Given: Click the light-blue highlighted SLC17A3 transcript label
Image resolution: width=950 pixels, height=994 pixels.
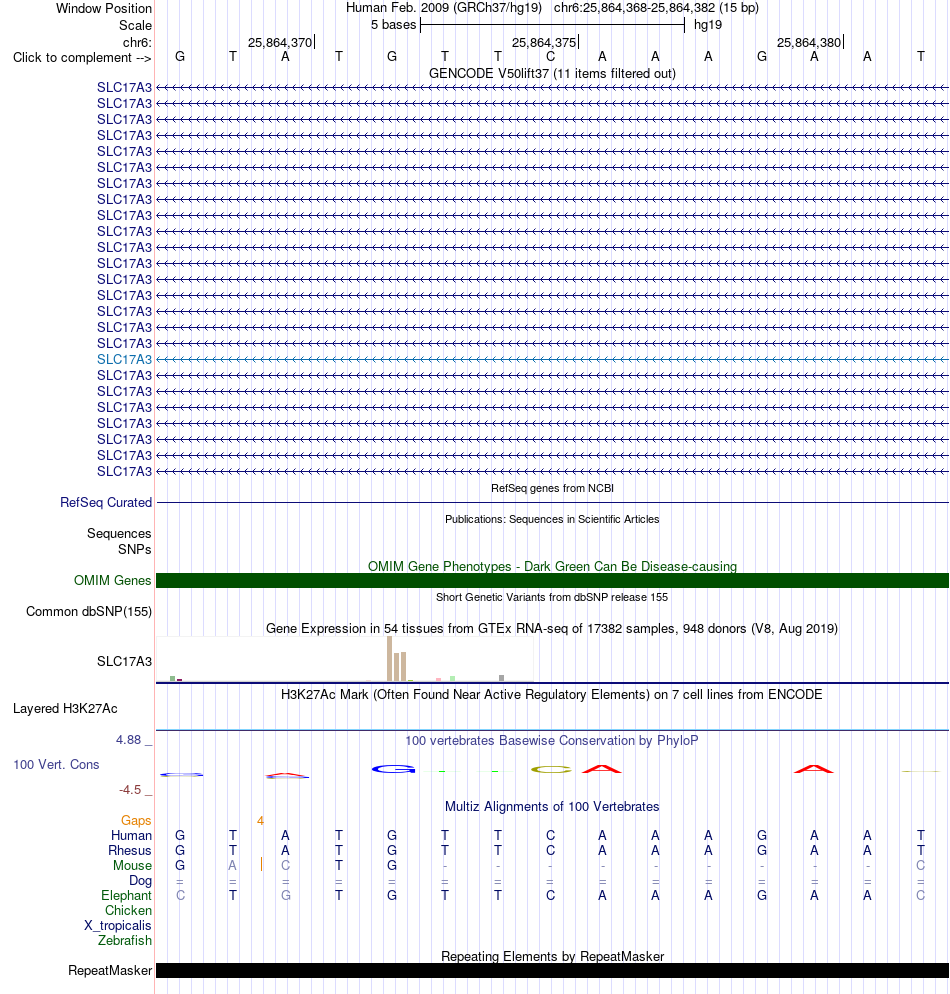Looking at the screenshot, I should point(124,359).
